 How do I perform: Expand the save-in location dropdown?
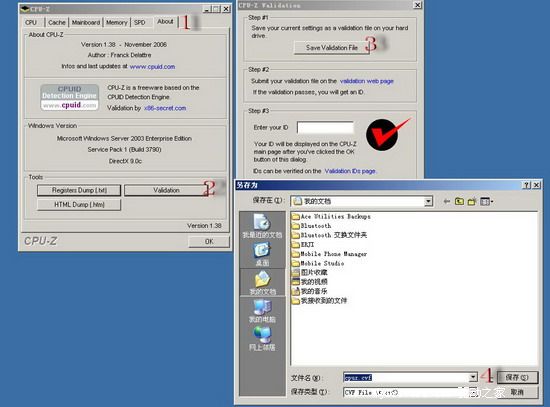click(x=428, y=201)
